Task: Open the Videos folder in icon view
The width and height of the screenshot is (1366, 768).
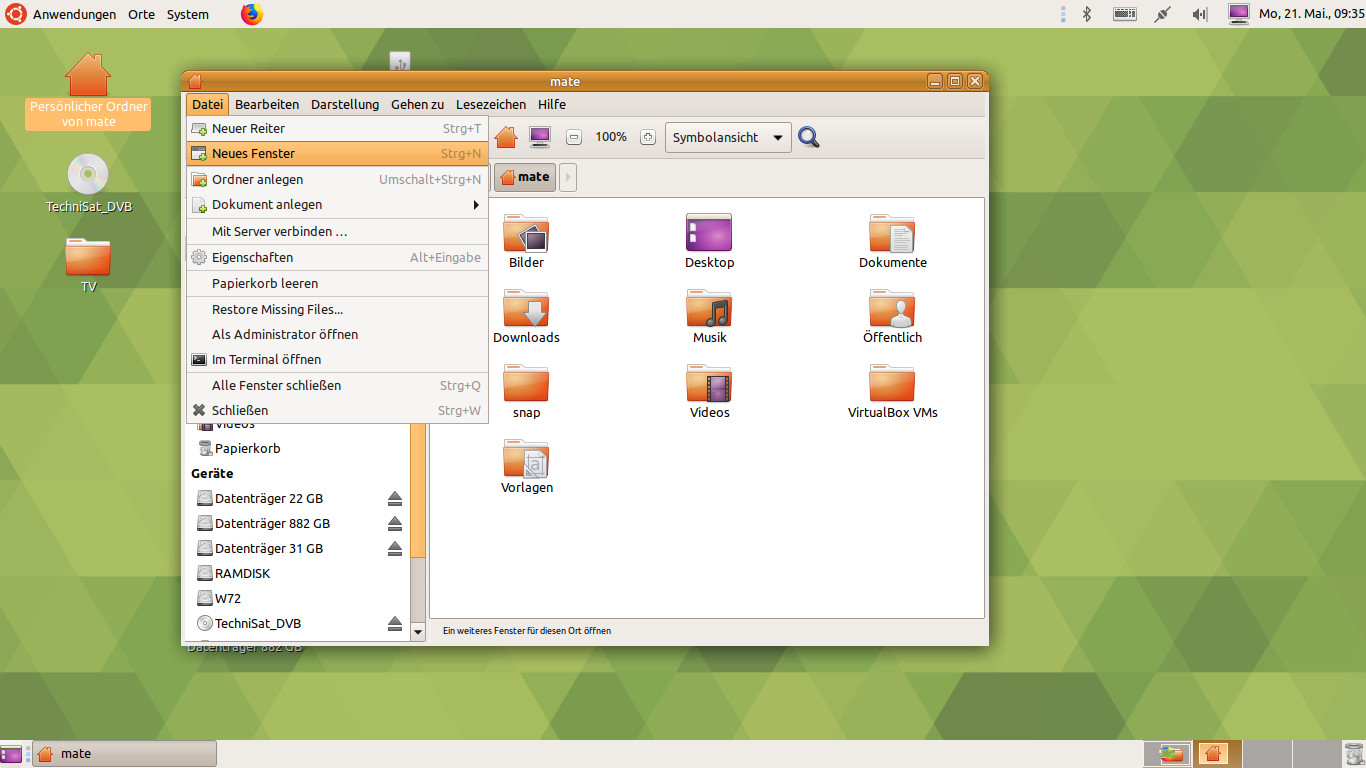Action: (x=709, y=391)
